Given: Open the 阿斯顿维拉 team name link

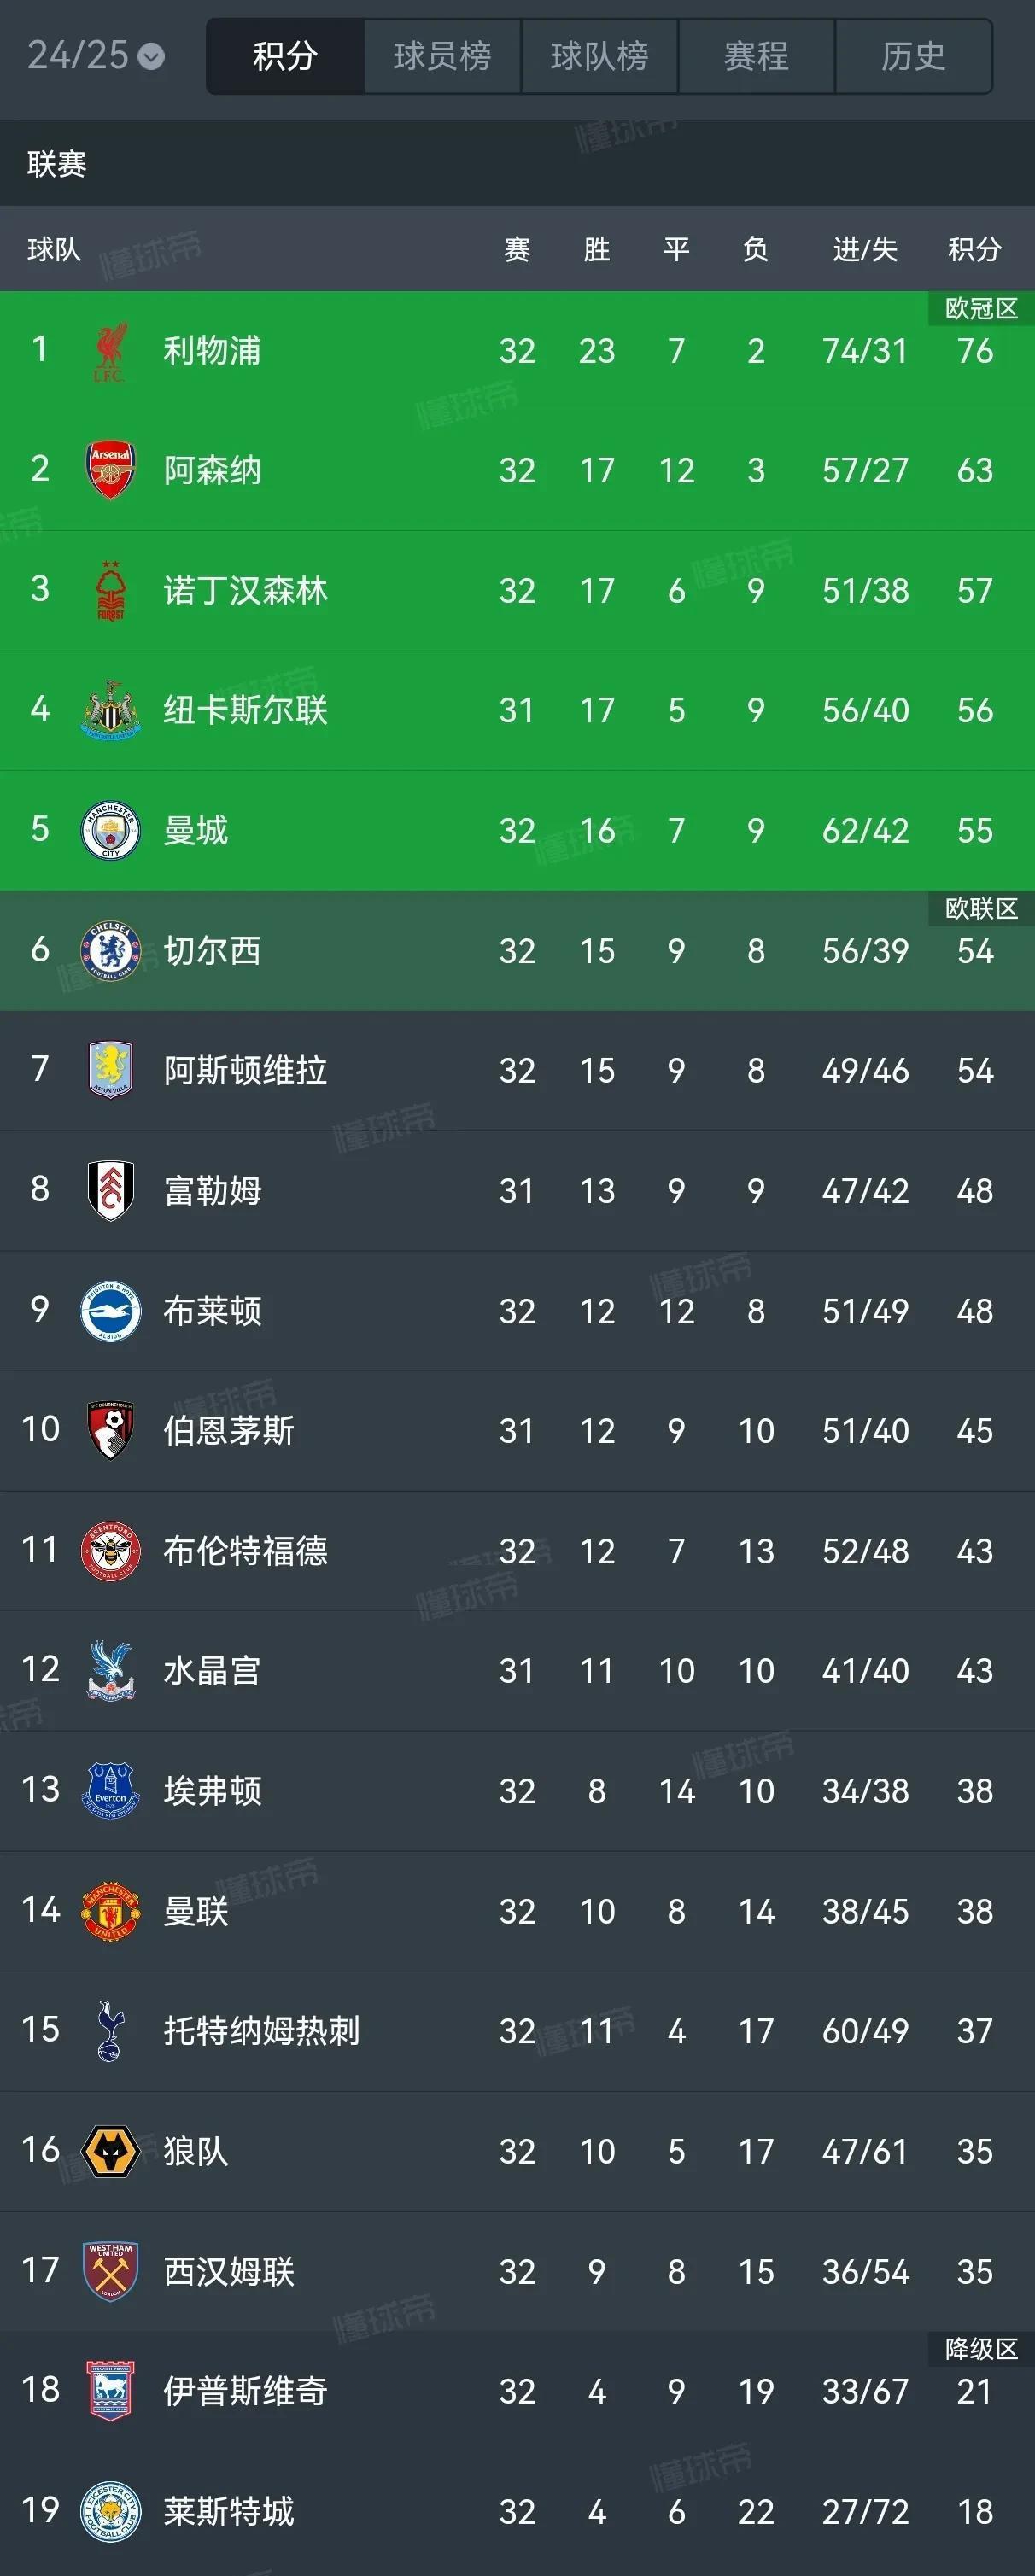Looking at the screenshot, I should tap(245, 1071).
